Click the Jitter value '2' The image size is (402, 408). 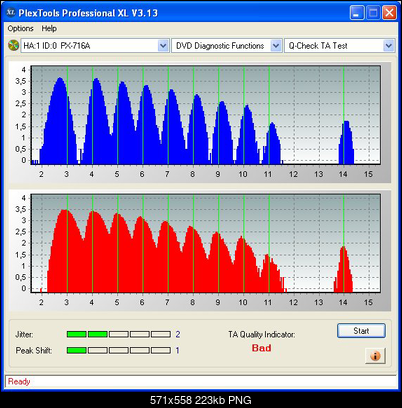[x=178, y=334]
